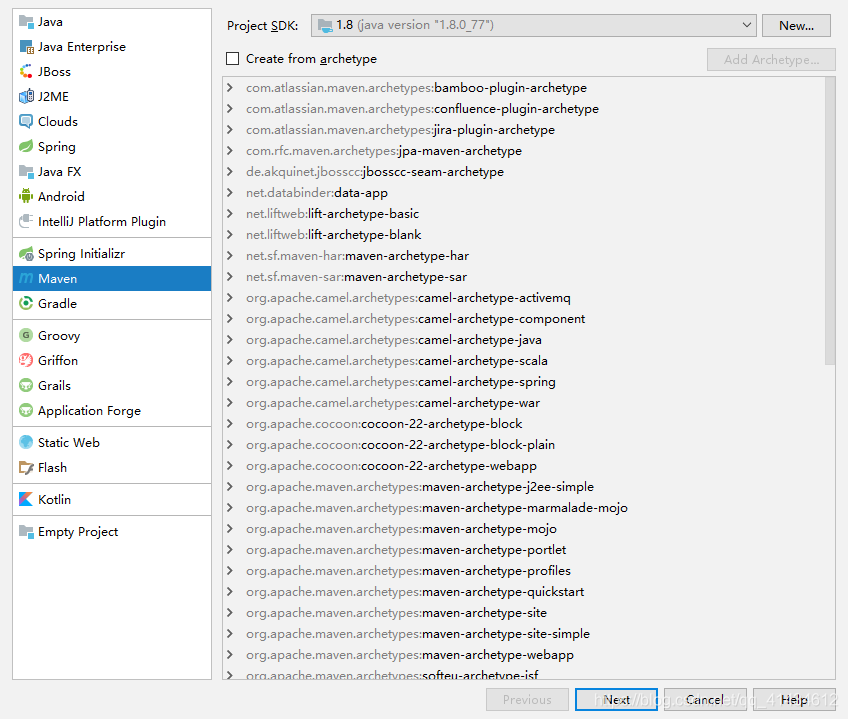Select the Spring Initializr icon
Viewport: 848px width, 719px height.
tap(26, 253)
